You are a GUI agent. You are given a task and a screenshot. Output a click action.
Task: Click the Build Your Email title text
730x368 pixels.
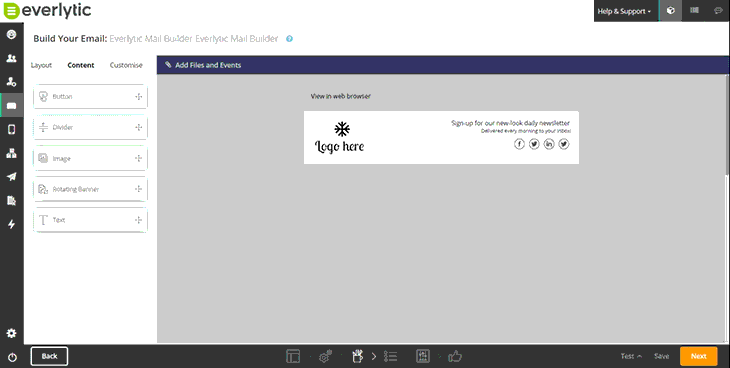70,39
